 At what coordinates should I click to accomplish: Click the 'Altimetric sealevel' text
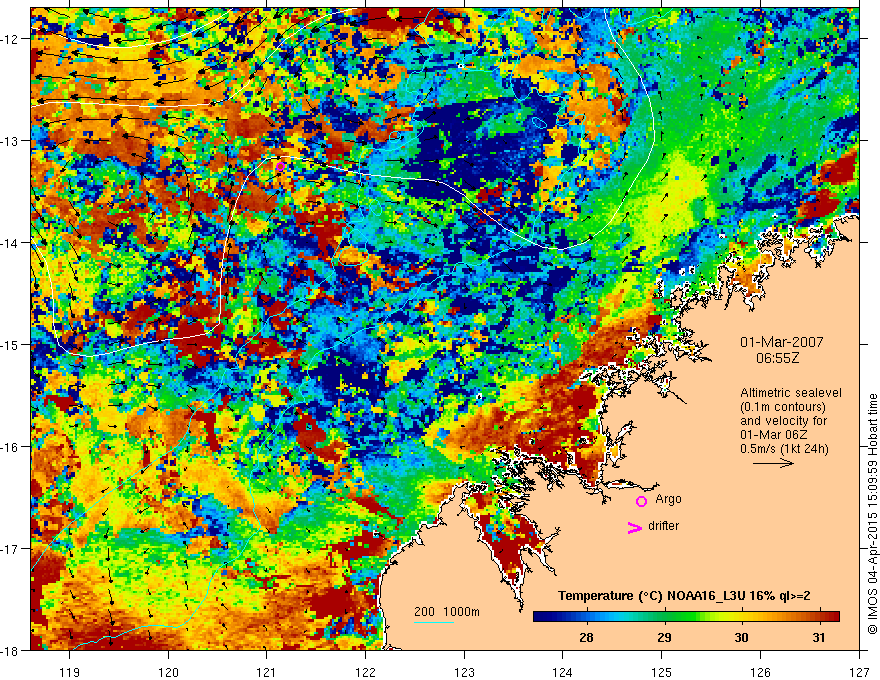pos(790,393)
